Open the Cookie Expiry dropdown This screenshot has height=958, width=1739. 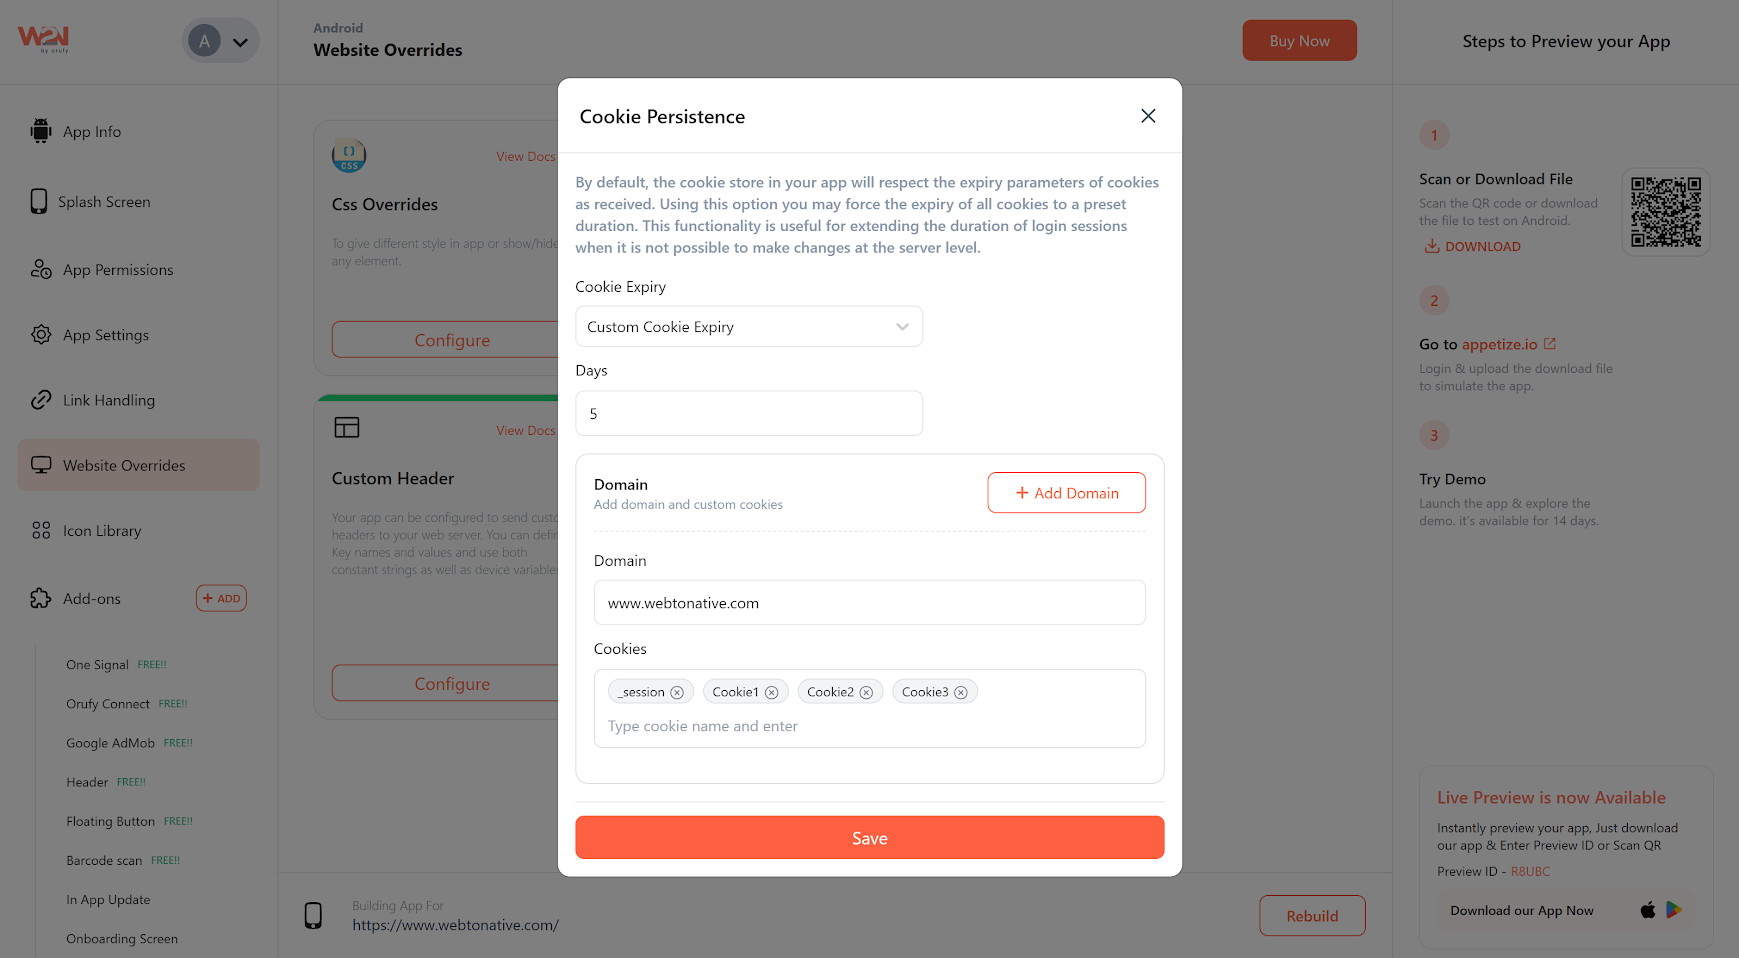point(748,327)
